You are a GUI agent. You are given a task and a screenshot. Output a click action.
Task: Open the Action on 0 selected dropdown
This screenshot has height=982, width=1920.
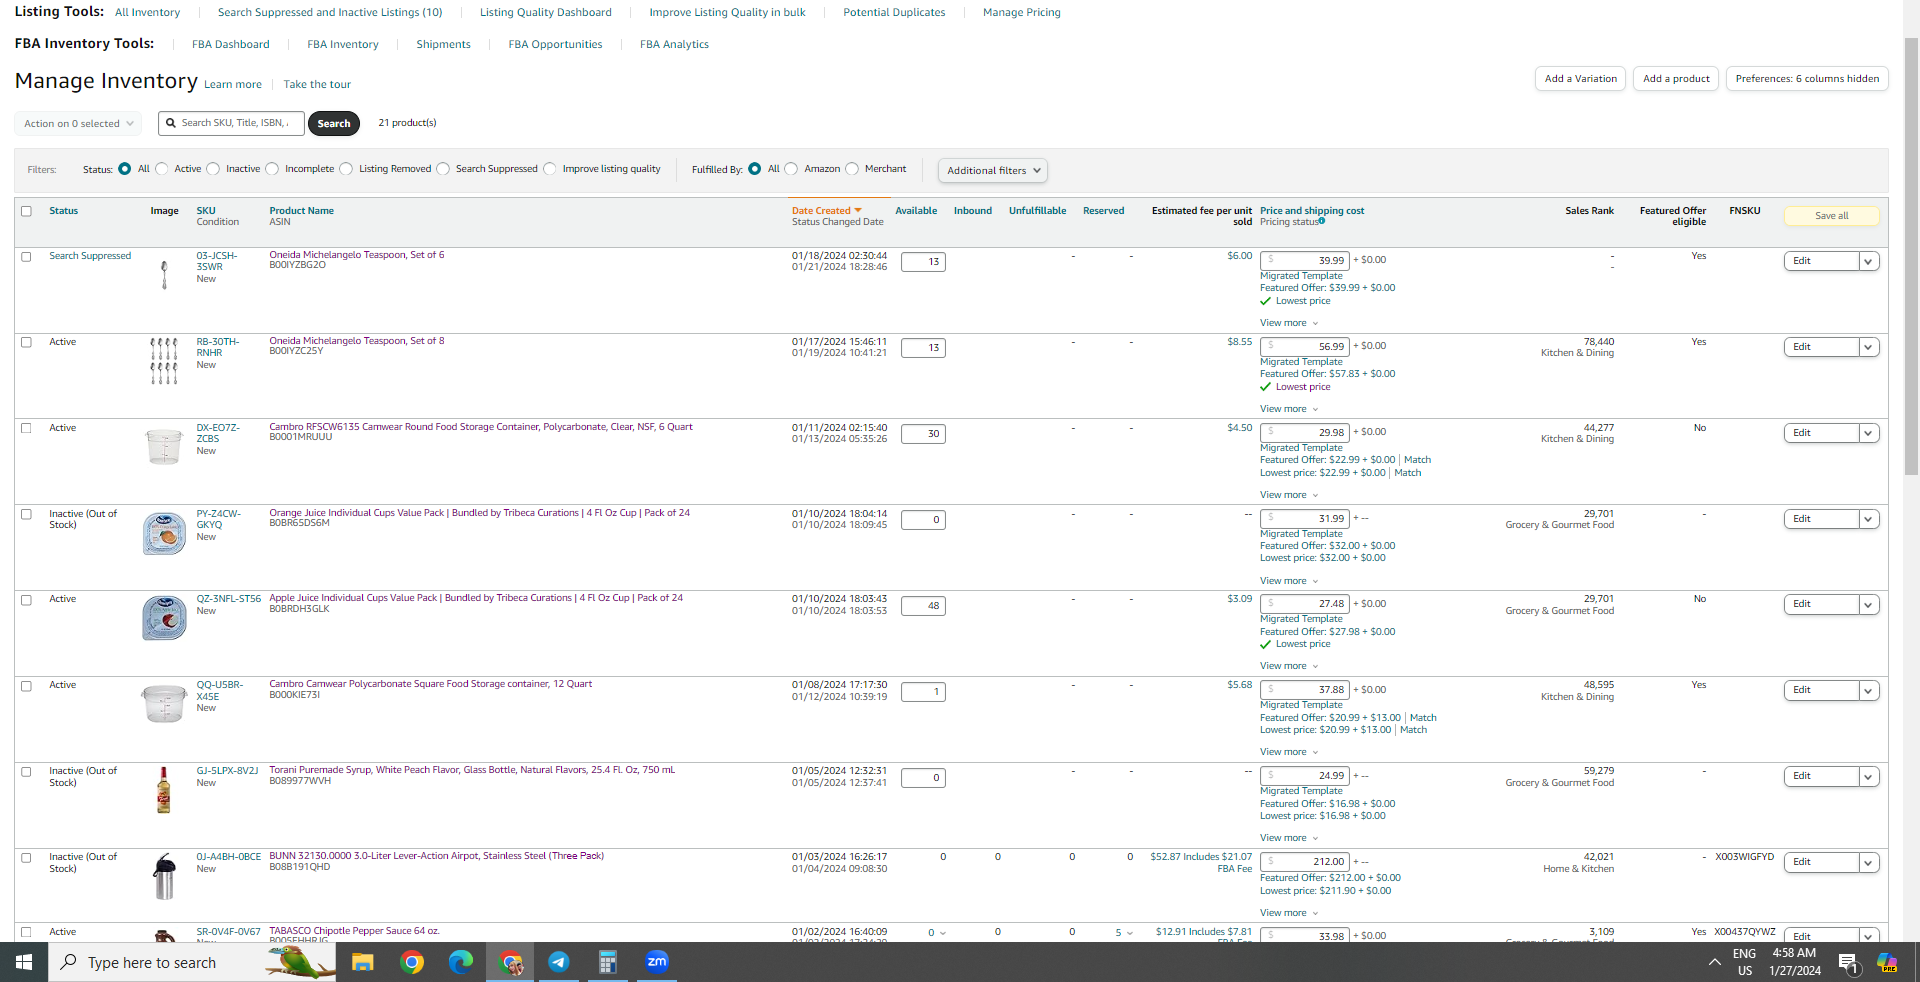[x=78, y=124]
